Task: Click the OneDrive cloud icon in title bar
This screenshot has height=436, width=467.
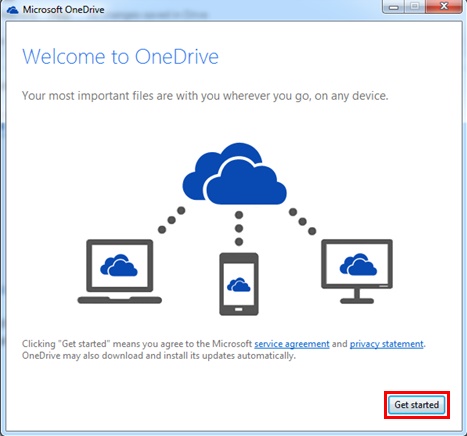Action: coord(13,10)
